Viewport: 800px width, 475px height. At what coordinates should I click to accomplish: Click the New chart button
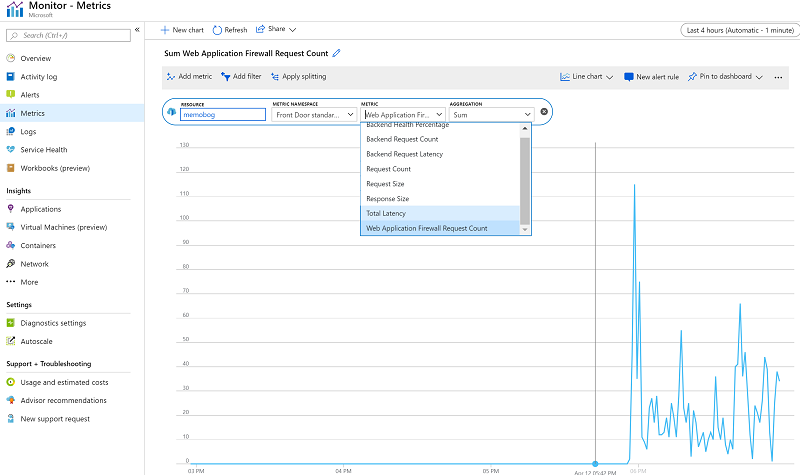tap(182, 30)
